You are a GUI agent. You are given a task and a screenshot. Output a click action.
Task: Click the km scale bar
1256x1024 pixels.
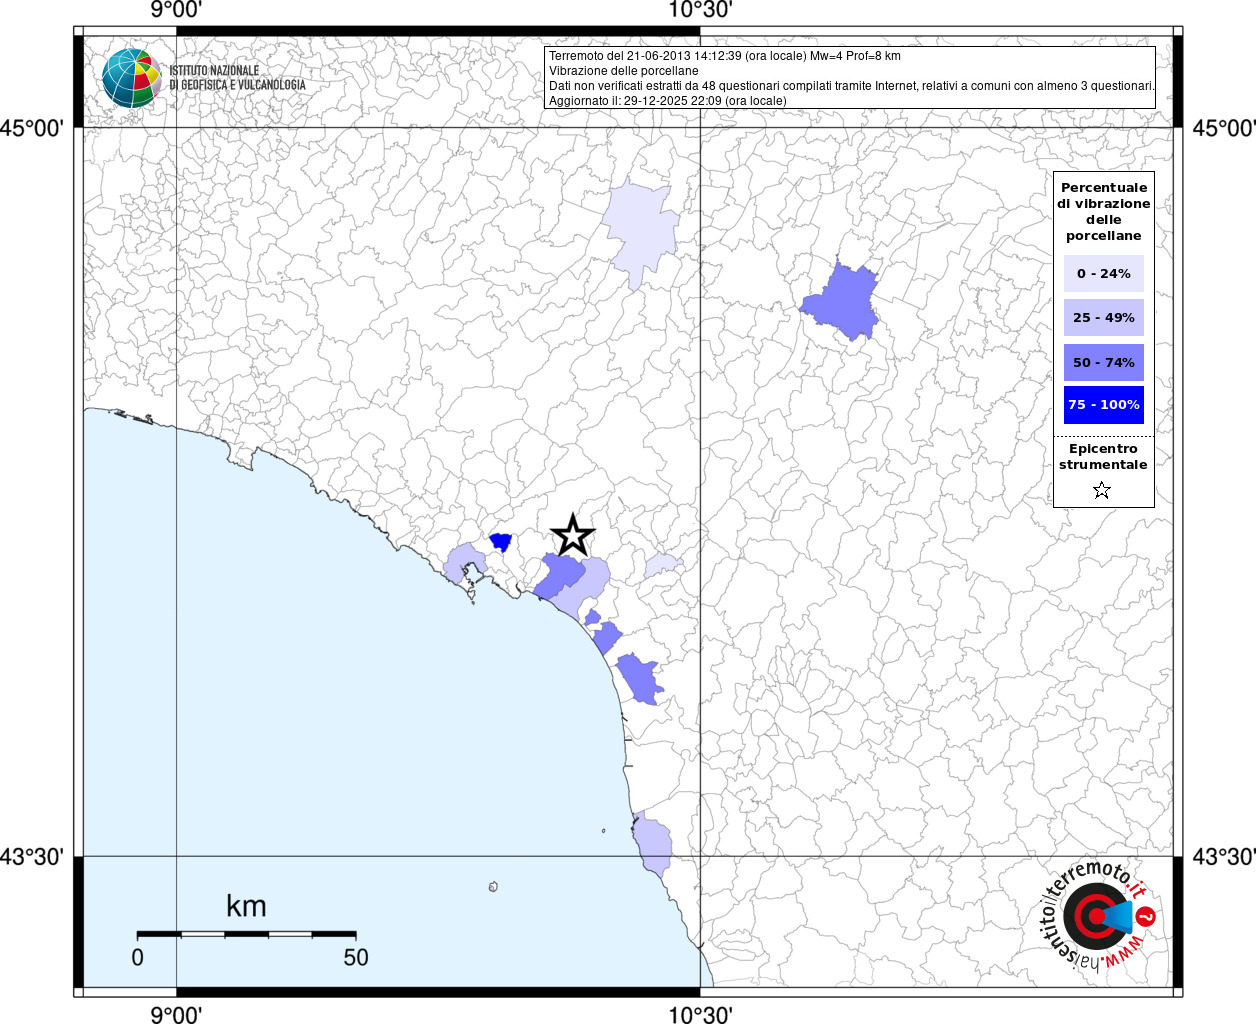point(246,934)
